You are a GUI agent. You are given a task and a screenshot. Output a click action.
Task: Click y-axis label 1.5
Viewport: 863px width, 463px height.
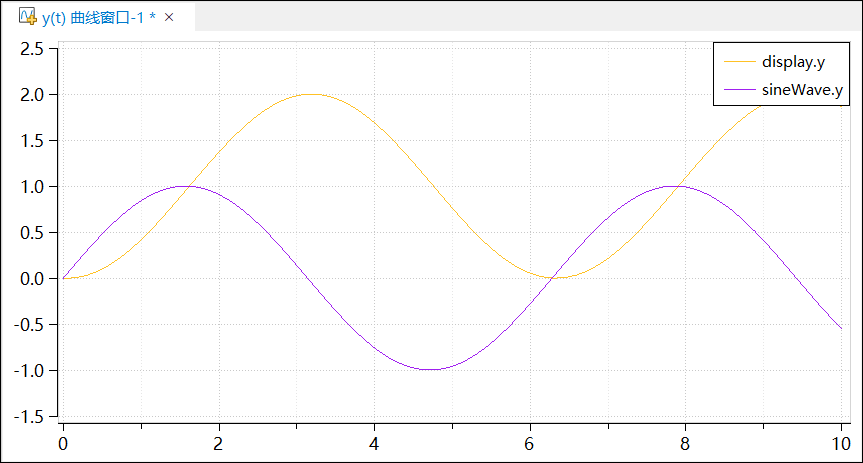(x=31, y=141)
